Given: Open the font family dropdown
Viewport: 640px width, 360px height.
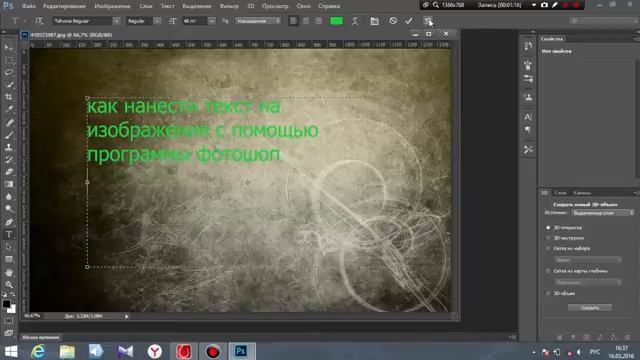Looking at the screenshot, I should tap(116, 21).
